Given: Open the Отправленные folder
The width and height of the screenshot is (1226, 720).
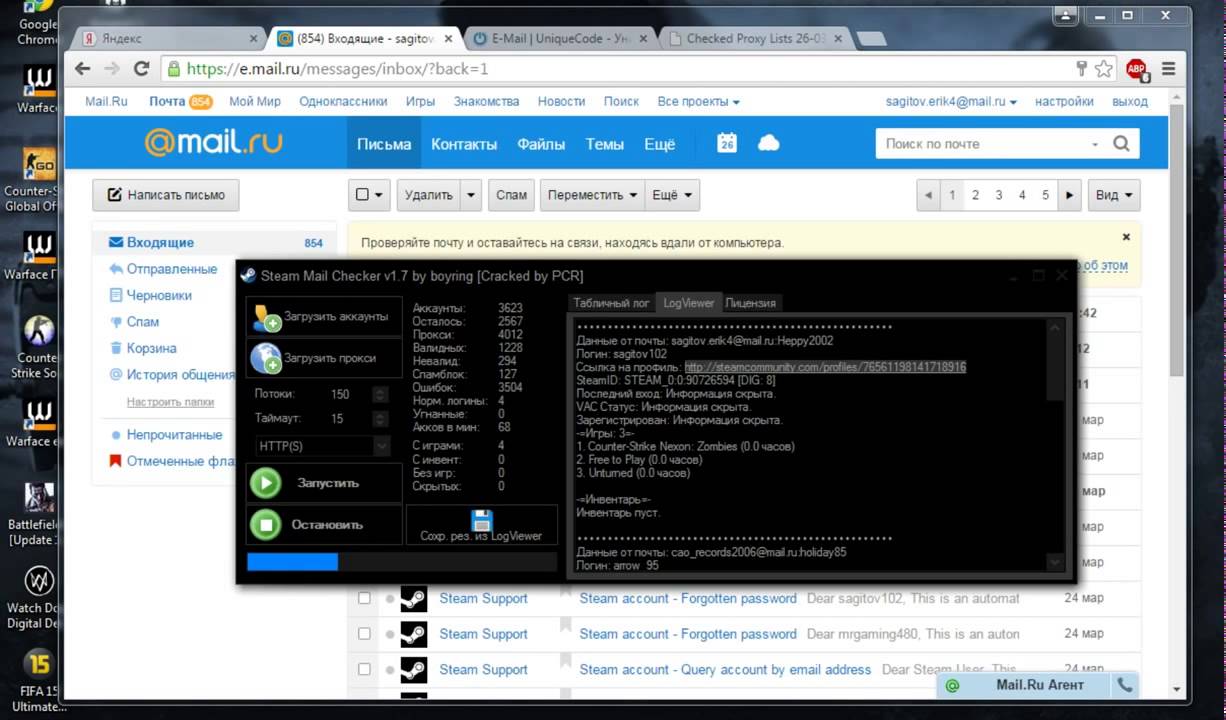Looking at the screenshot, I should point(171,269).
